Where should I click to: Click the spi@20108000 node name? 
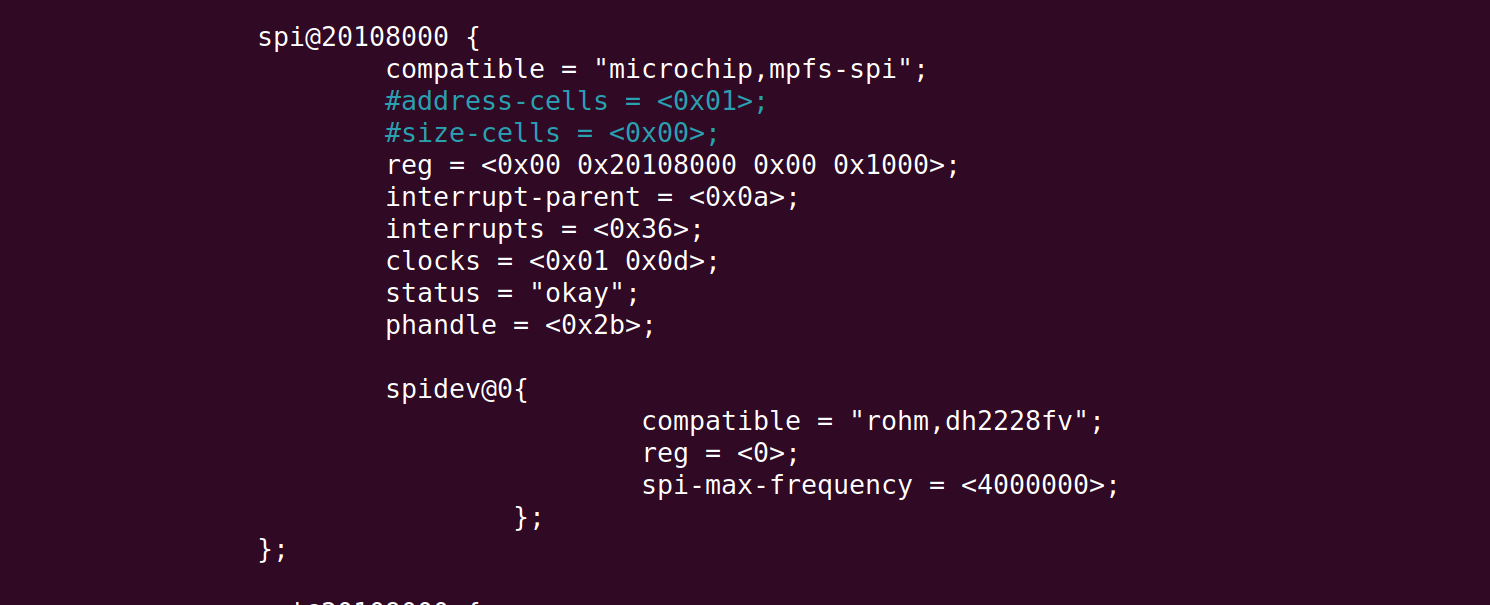(x=353, y=38)
